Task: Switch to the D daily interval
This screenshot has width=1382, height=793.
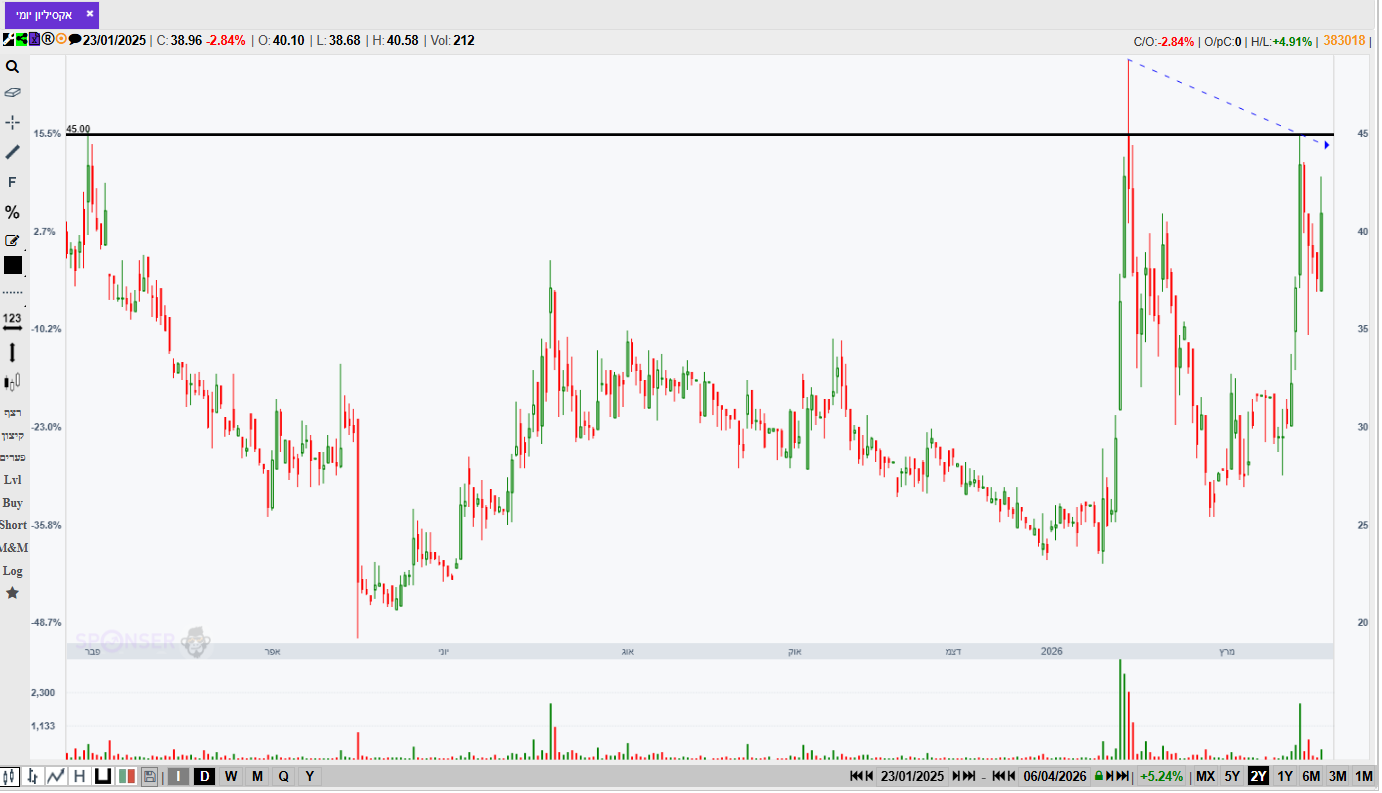Action: tap(204, 776)
